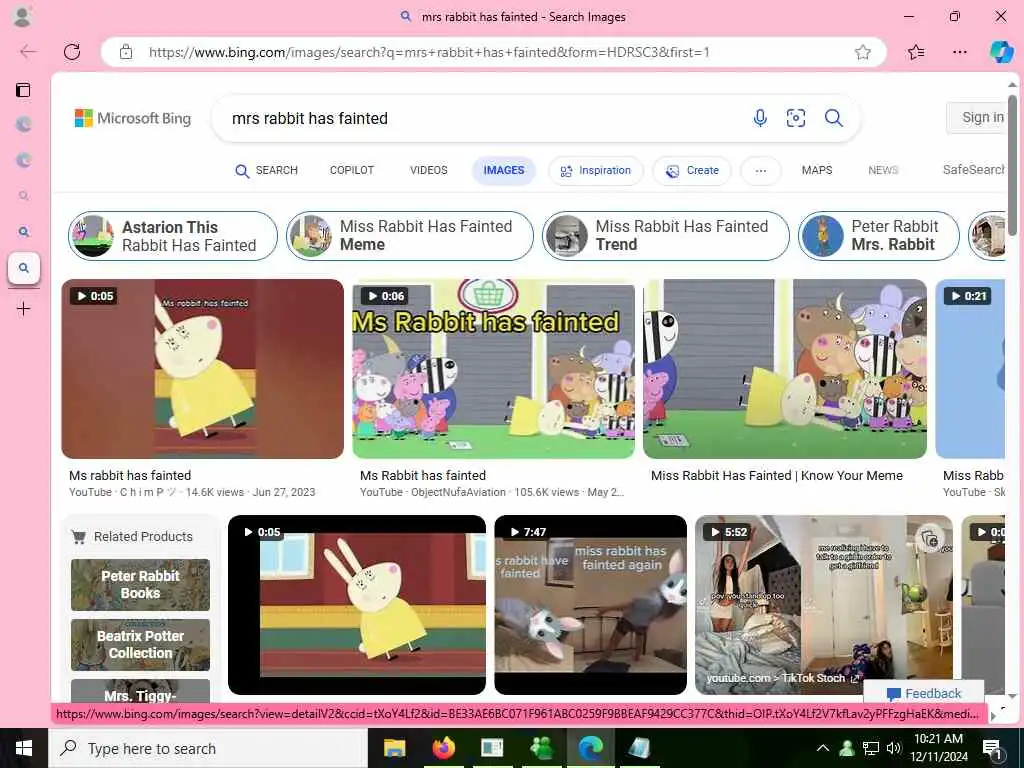This screenshot has width=1024, height=768.
Task: Open File Explorer from taskbar
Action: [394, 748]
